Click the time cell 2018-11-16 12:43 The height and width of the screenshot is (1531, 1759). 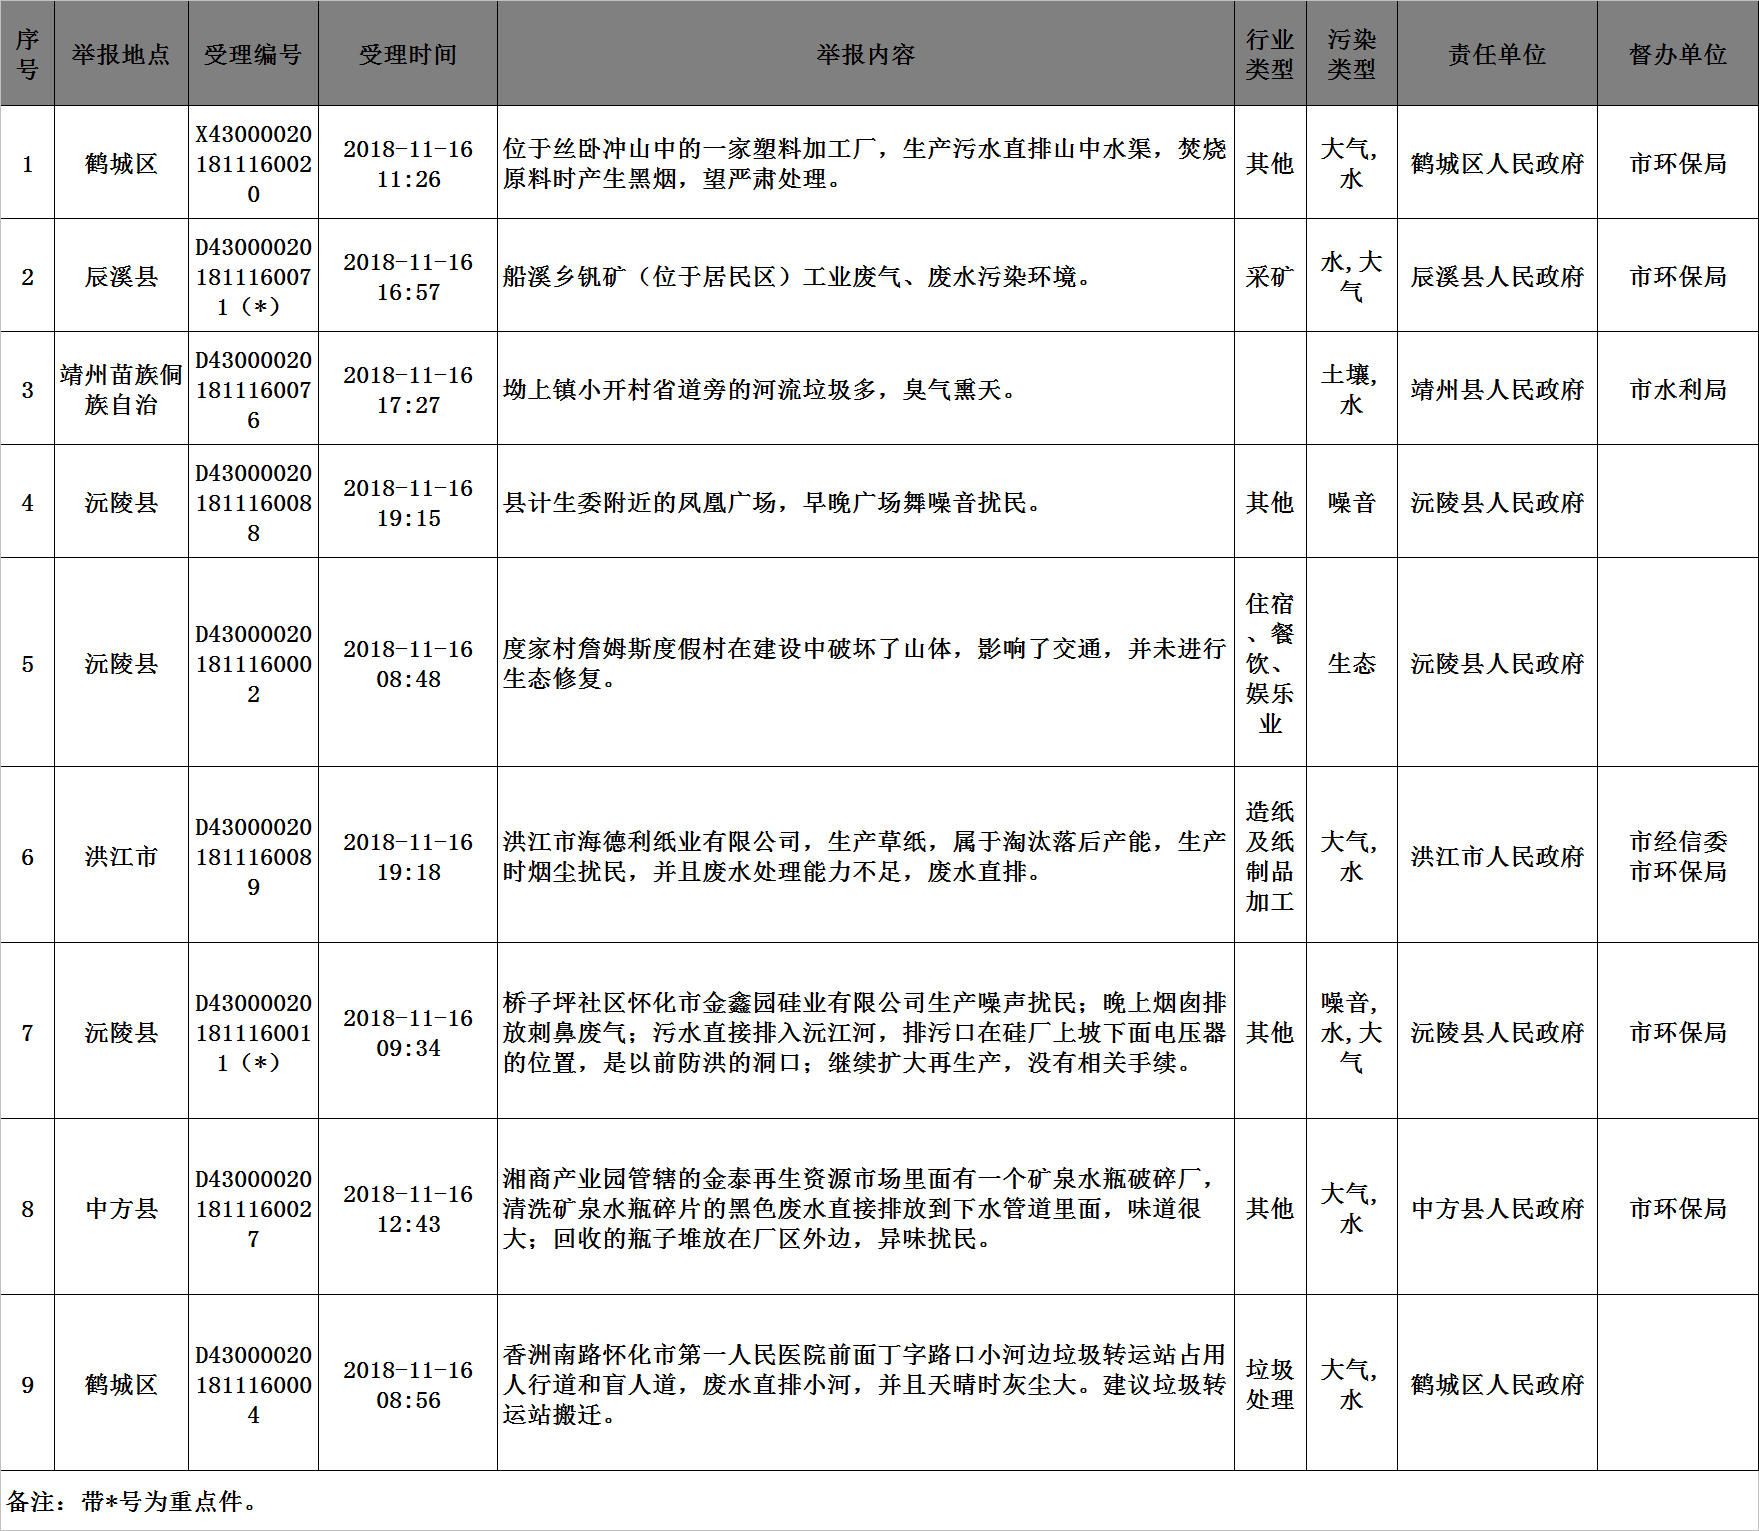click(x=408, y=1208)
